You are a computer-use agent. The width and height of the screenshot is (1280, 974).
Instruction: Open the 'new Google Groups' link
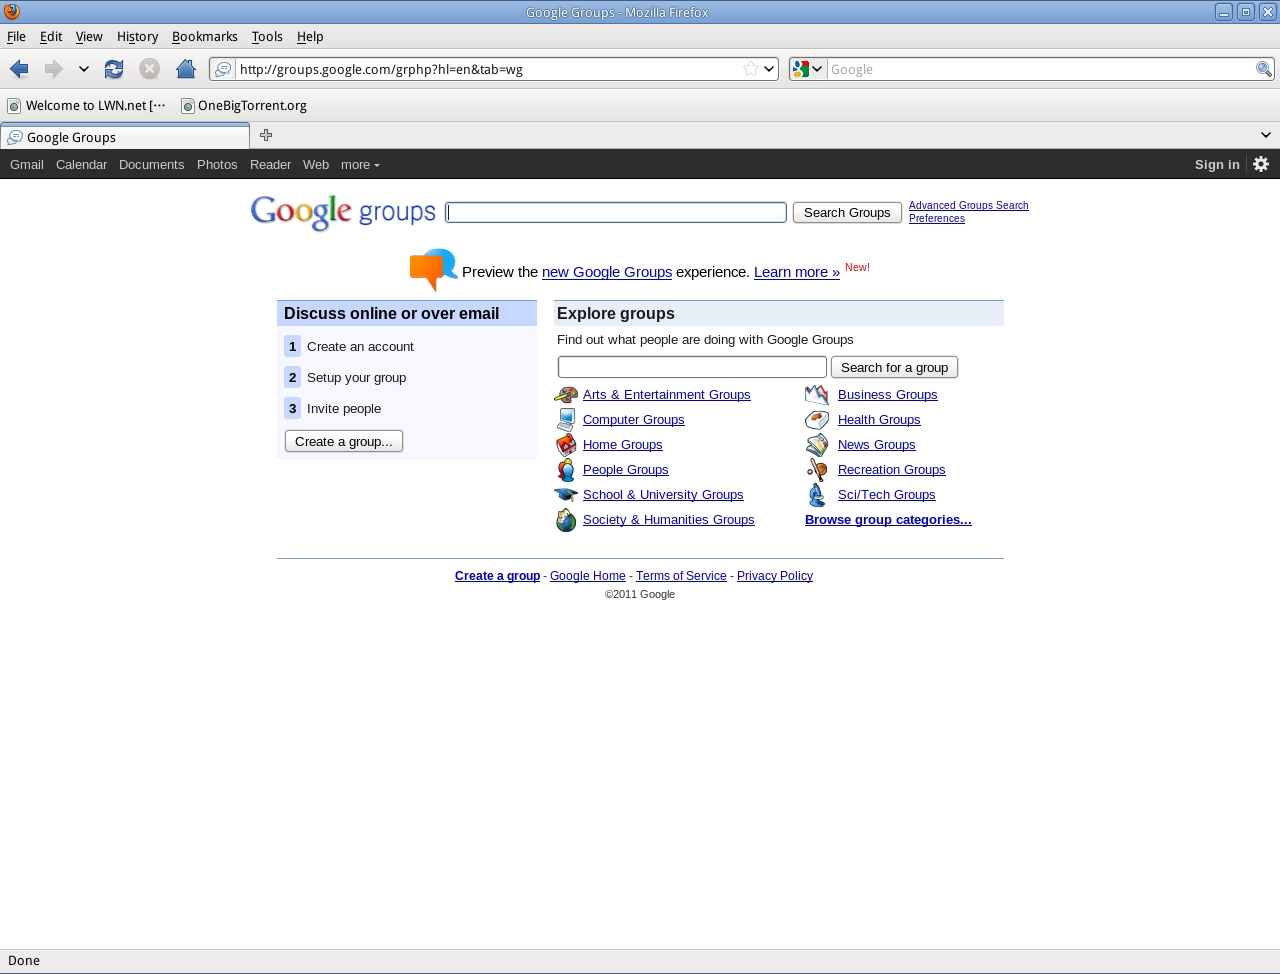[x=607, y=272]
